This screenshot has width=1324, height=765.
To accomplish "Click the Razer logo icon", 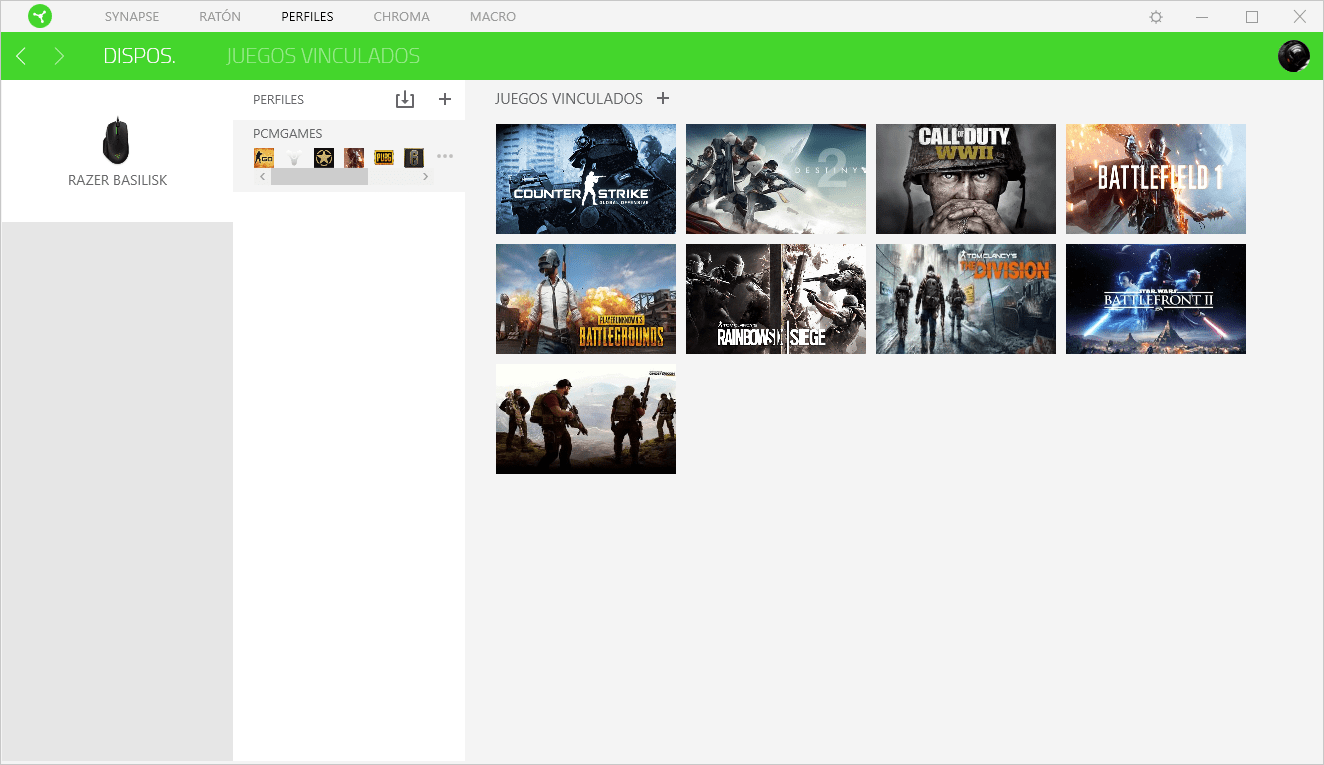I will pos(40,16).
